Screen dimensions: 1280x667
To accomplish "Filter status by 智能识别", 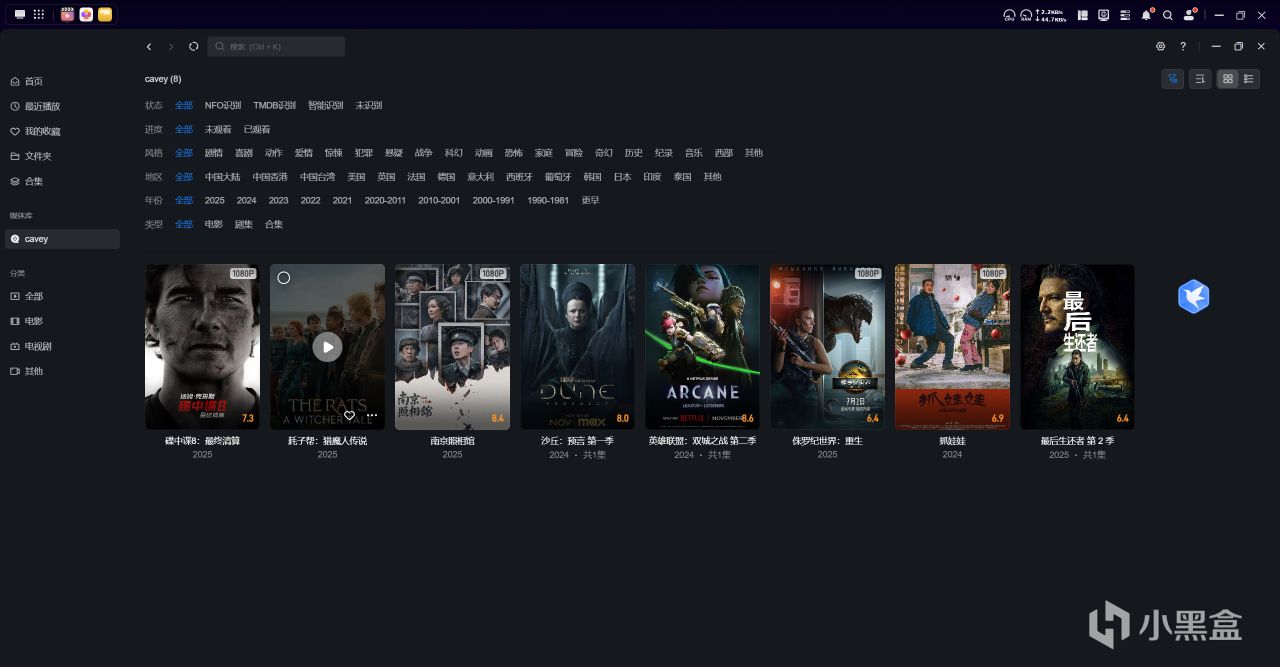I will [x=325, y=105].
